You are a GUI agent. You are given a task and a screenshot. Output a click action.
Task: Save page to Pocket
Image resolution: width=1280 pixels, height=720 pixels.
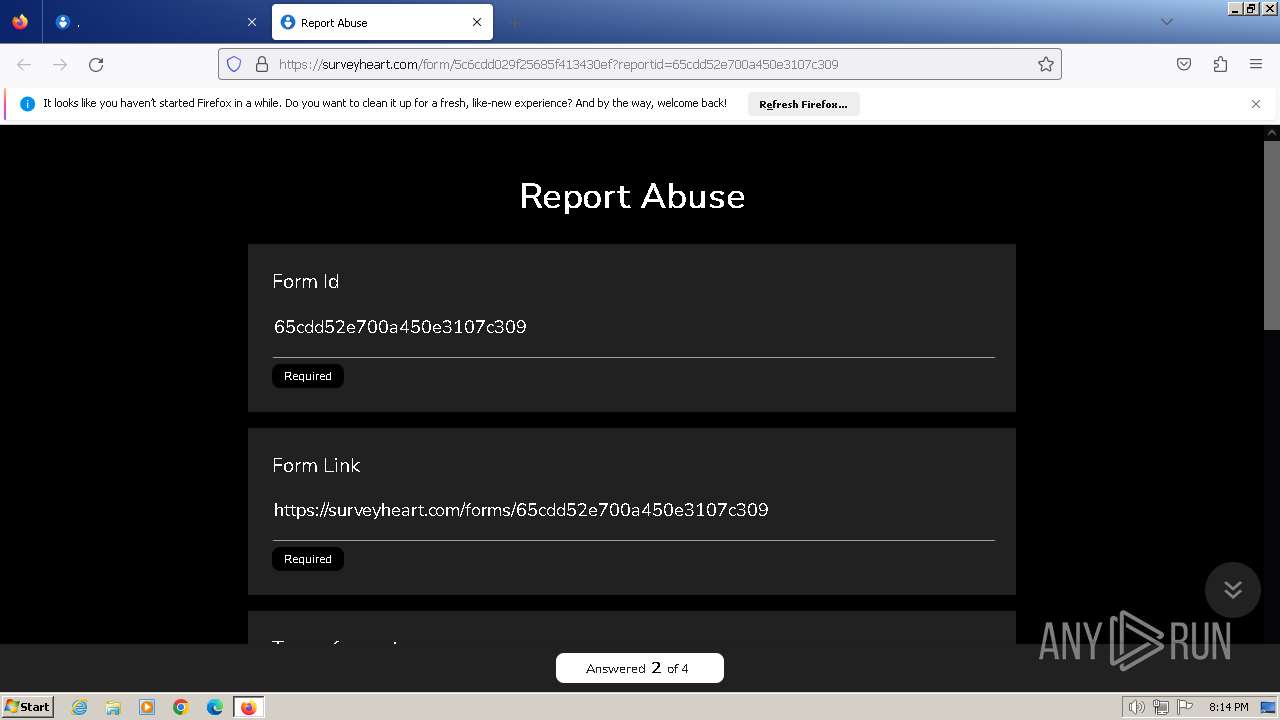point(1184,64)
